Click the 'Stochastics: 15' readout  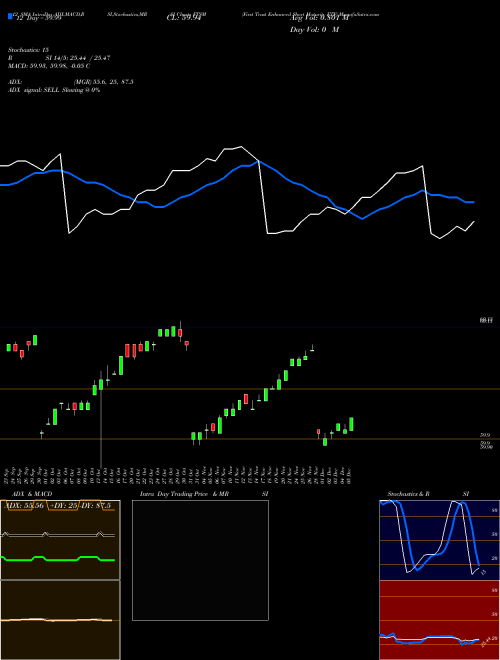pyautogui.click(x=28, y=50)
